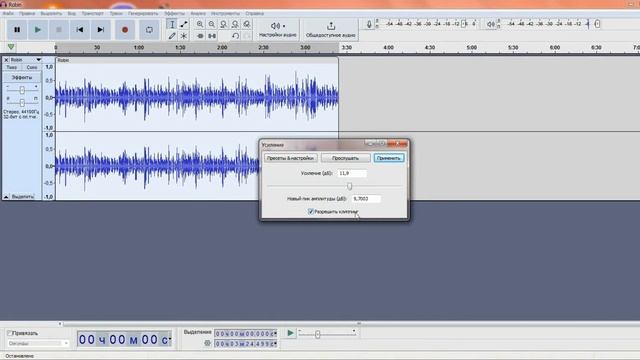The height and width of the screenshot is (360, 640).
Task: Select the Draw pencil tool
Action: tap(172, 36)
